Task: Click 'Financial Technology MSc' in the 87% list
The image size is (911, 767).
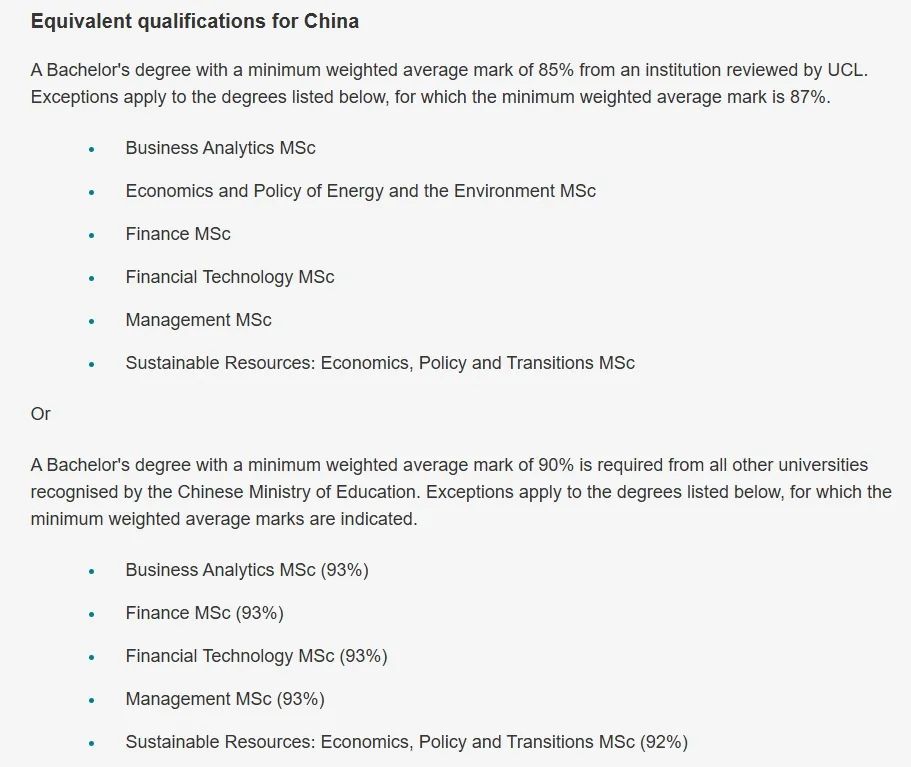Action: (229, 277)
